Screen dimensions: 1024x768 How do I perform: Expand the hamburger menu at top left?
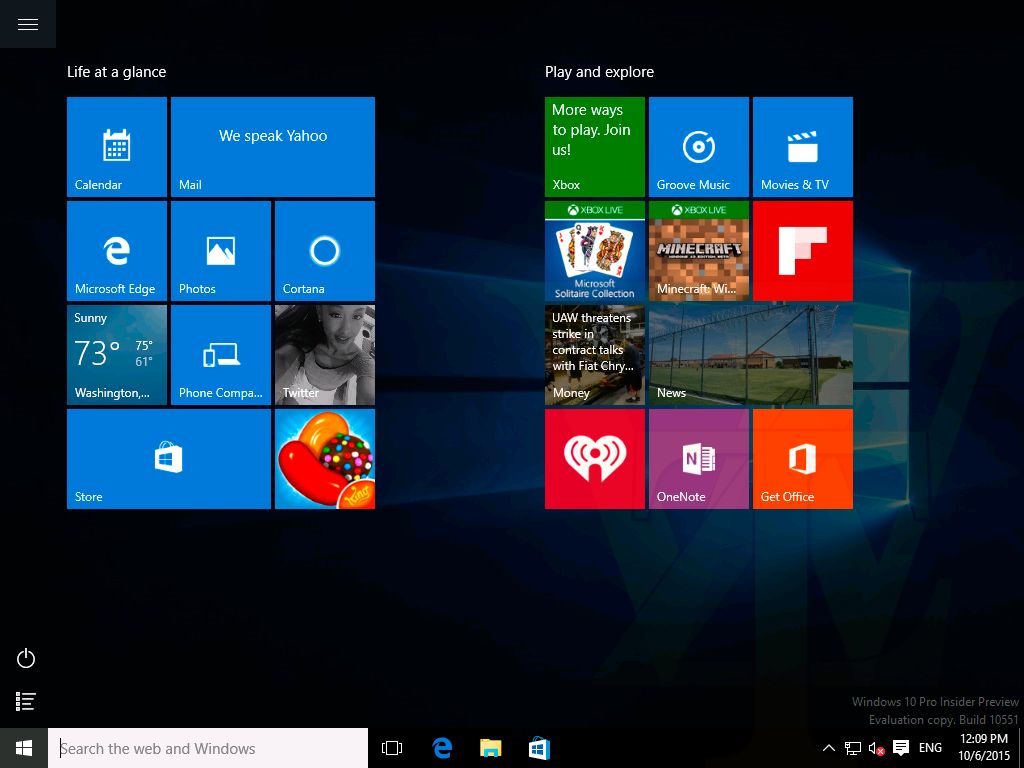(28, 25)
